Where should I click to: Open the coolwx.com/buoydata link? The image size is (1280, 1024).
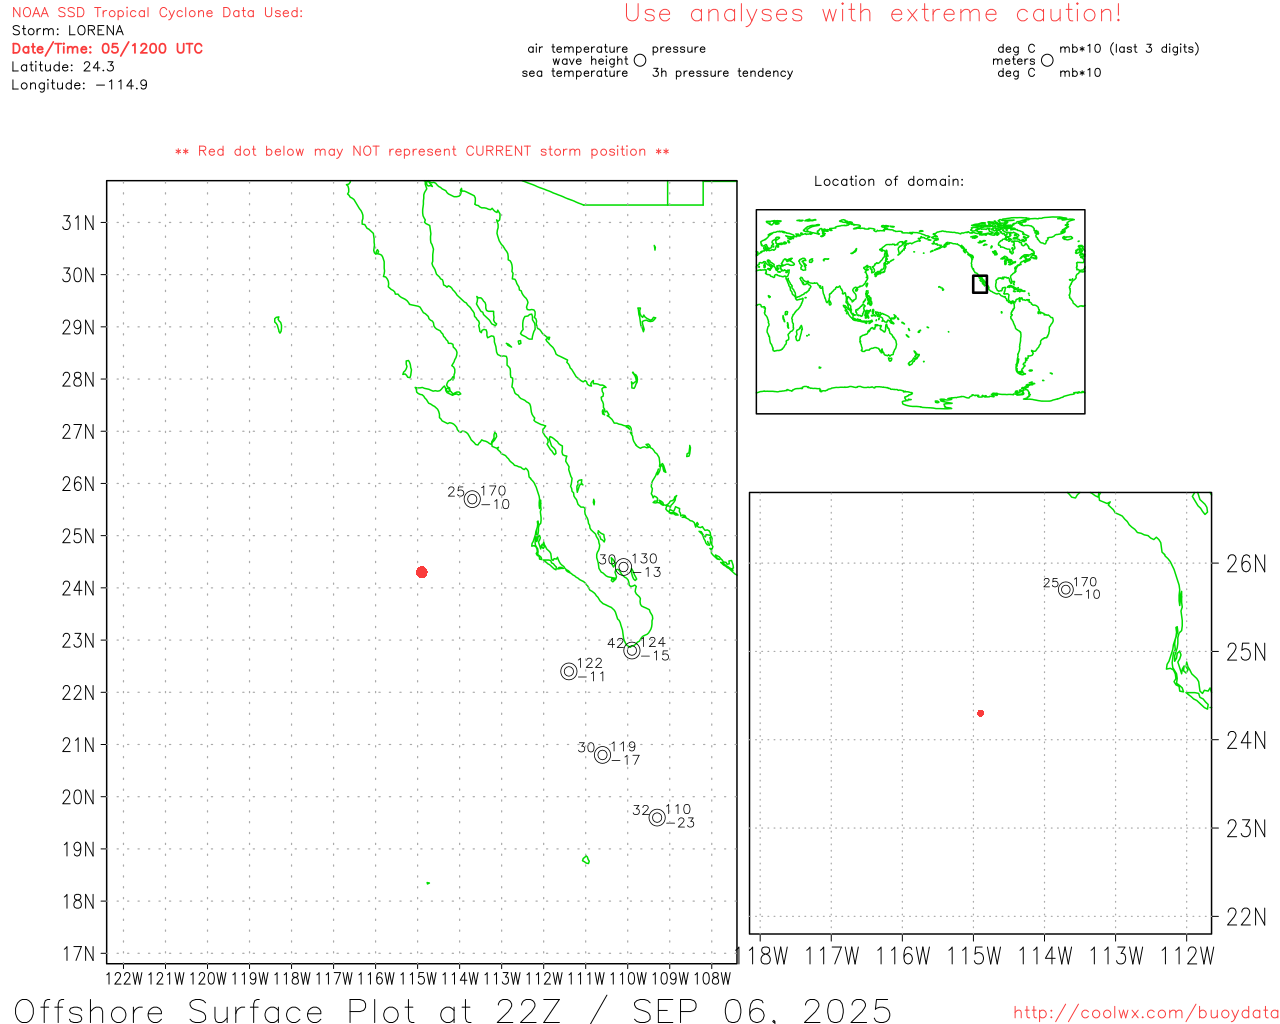pyautogui.click(x=1146, y=1013)
